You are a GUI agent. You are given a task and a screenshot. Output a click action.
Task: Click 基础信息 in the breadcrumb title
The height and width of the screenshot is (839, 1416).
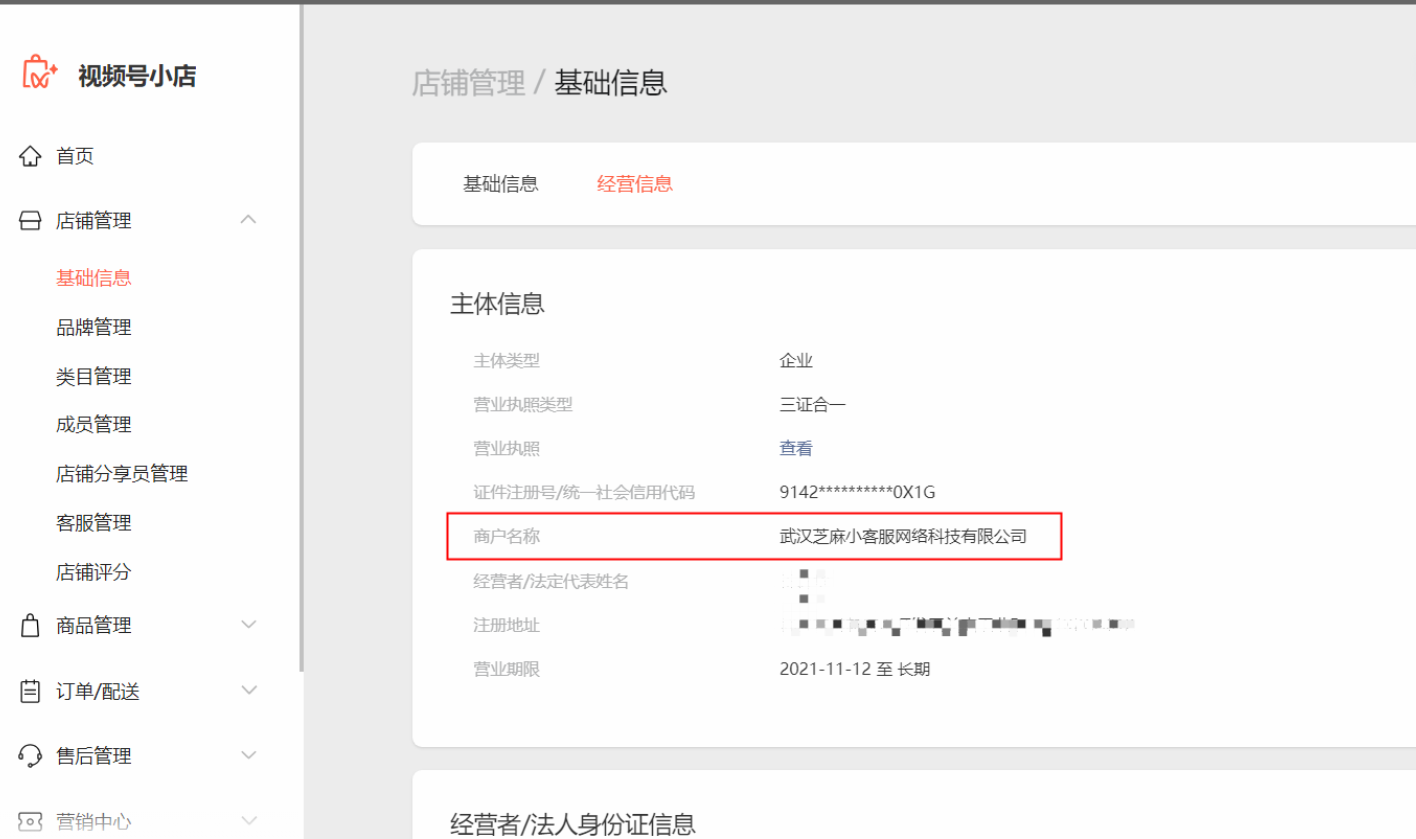click(x=611, y=82)
